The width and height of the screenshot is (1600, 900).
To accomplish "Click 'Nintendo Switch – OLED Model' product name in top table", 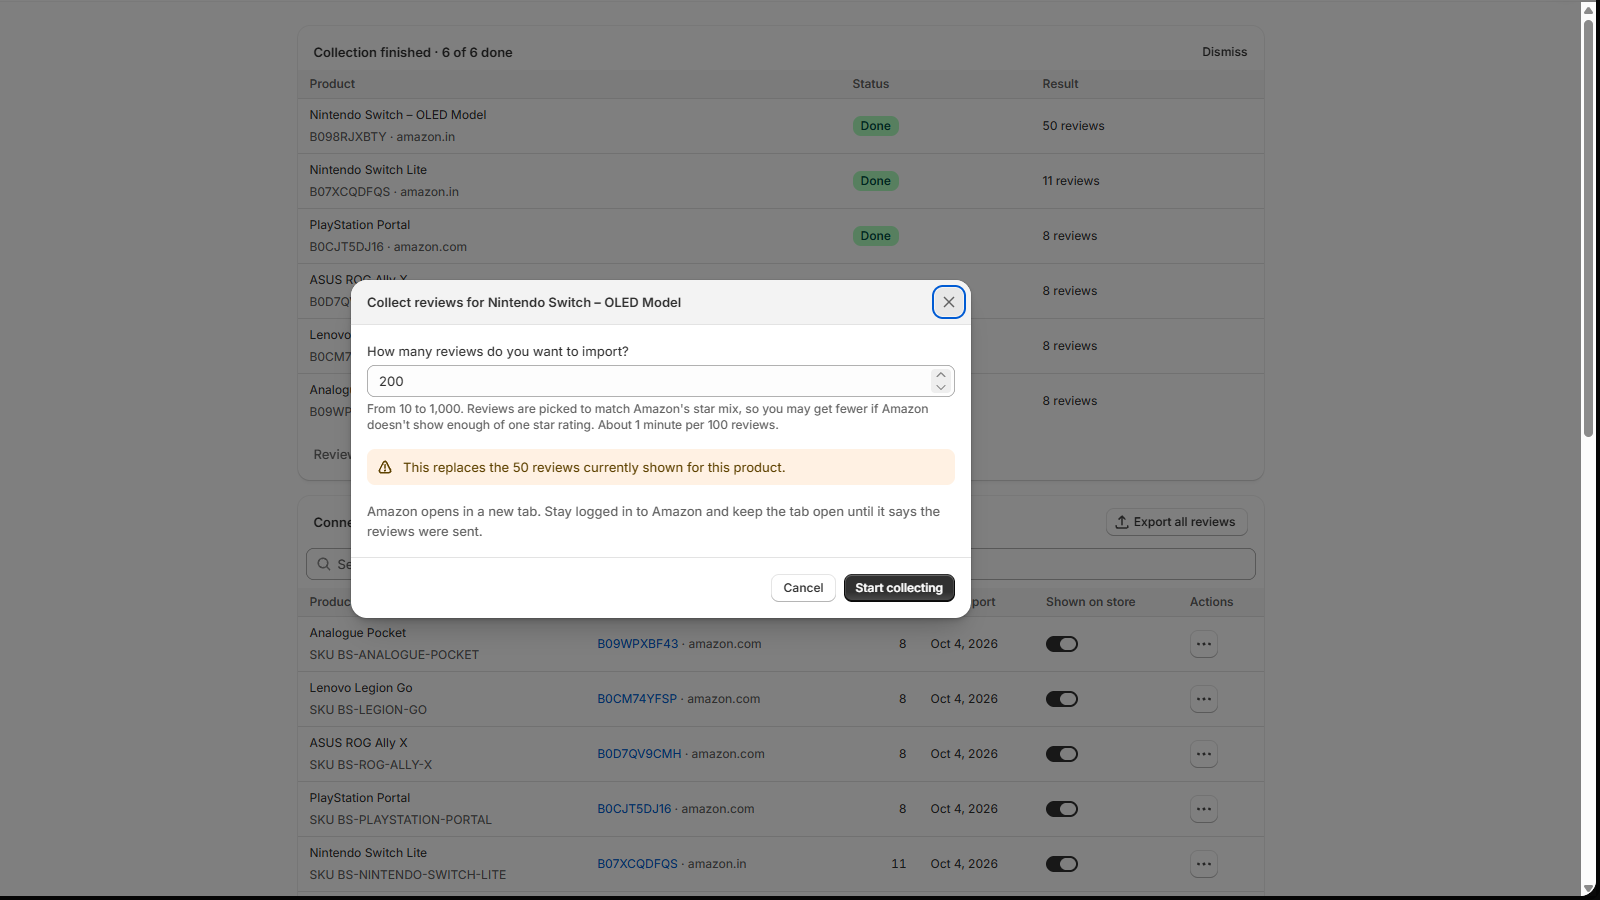I will point(398,115).
